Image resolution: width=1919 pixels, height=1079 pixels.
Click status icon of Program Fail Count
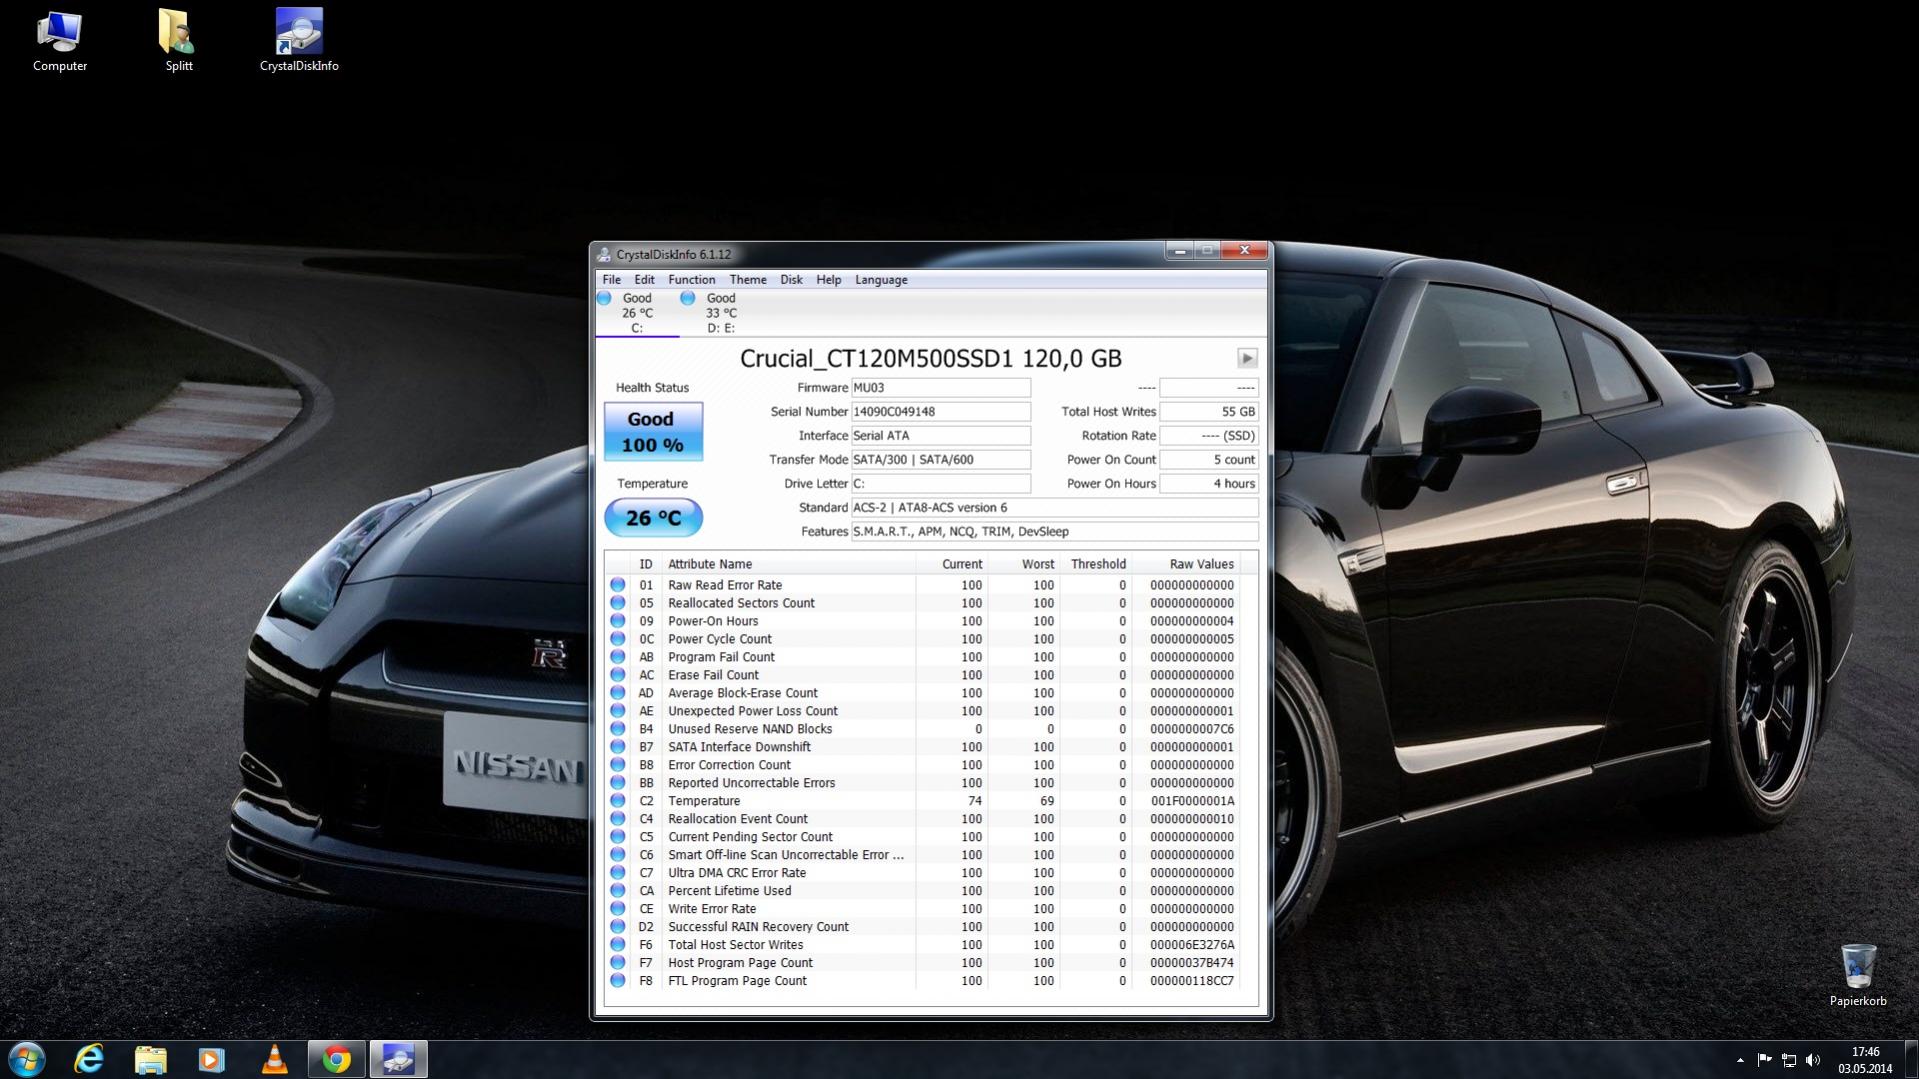(x=618, y=657)
